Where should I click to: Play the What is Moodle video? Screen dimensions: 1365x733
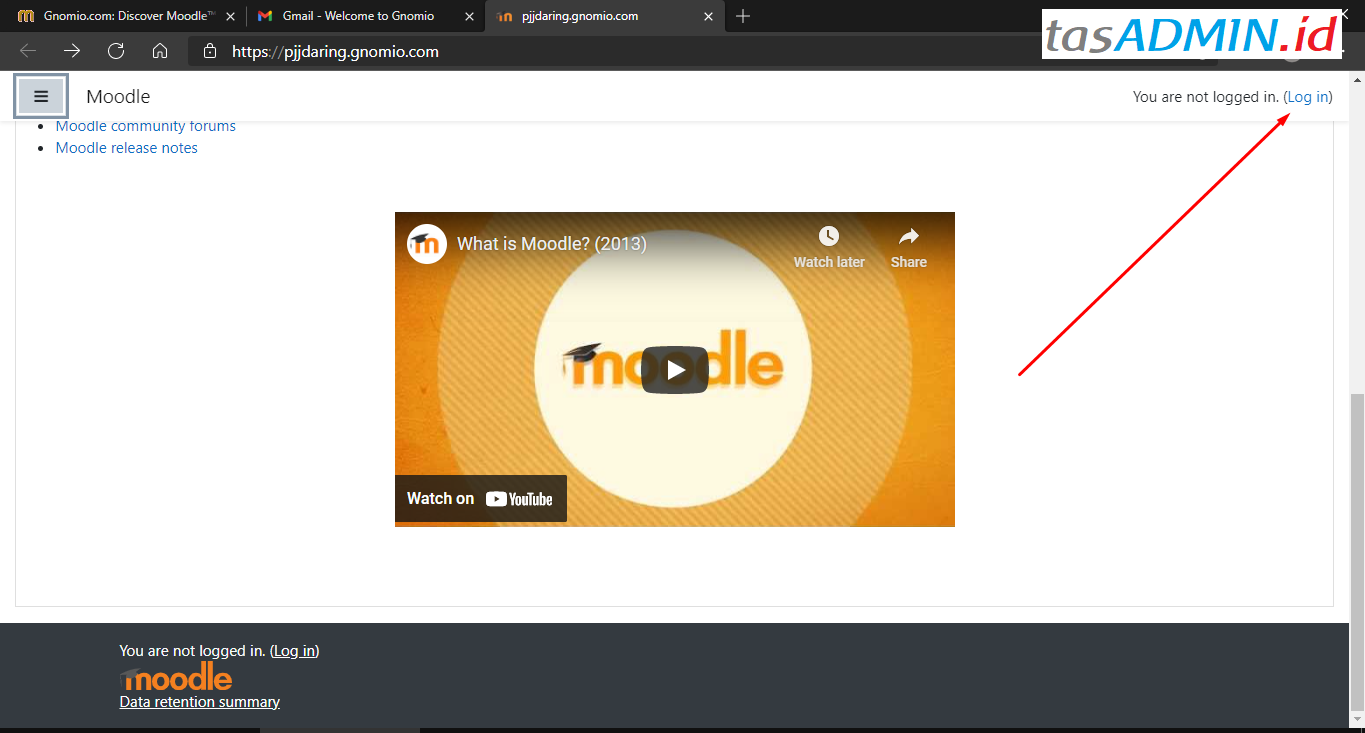click(675, 369)
